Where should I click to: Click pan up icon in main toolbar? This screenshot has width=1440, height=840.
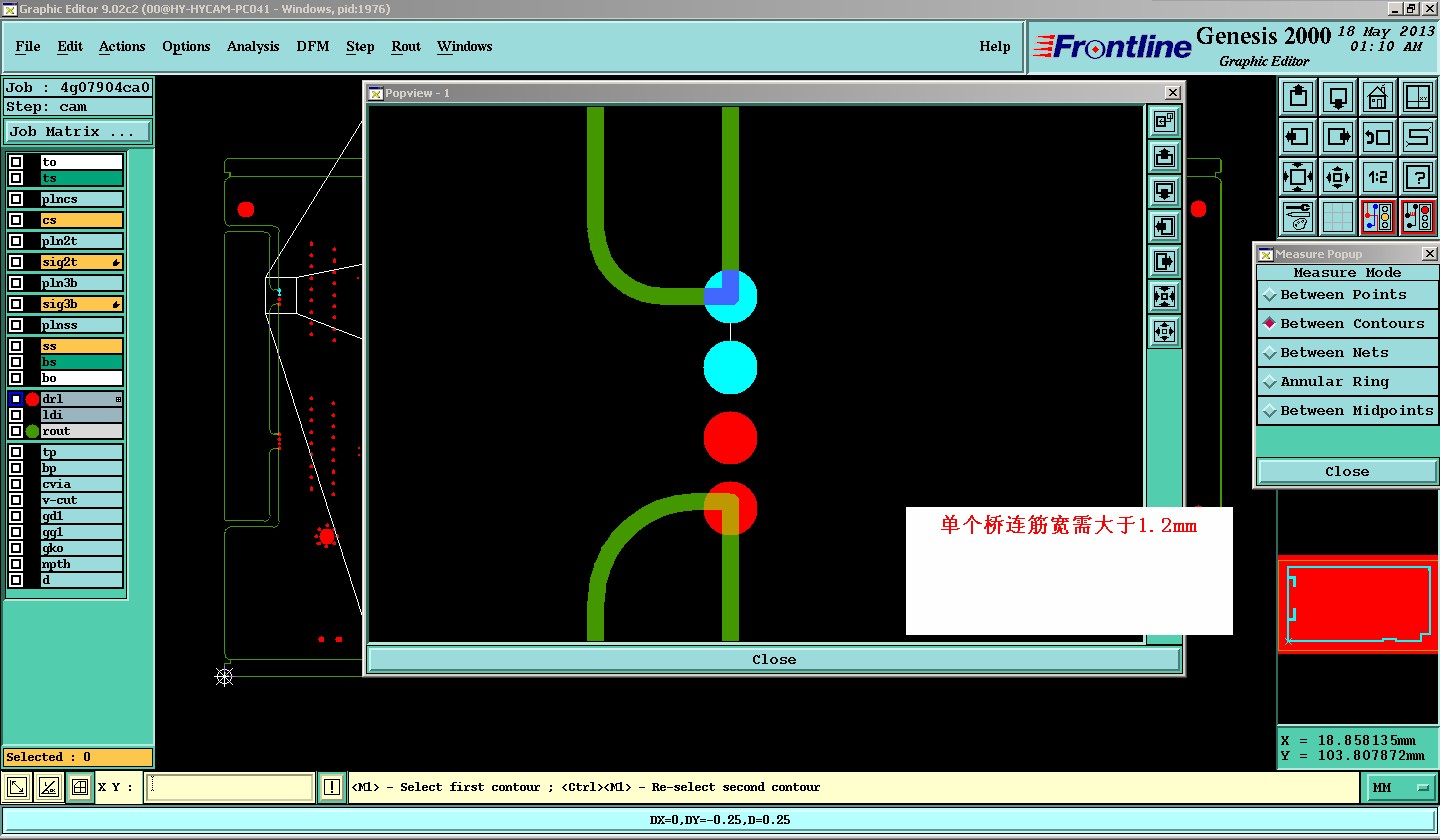point(1298,97)
